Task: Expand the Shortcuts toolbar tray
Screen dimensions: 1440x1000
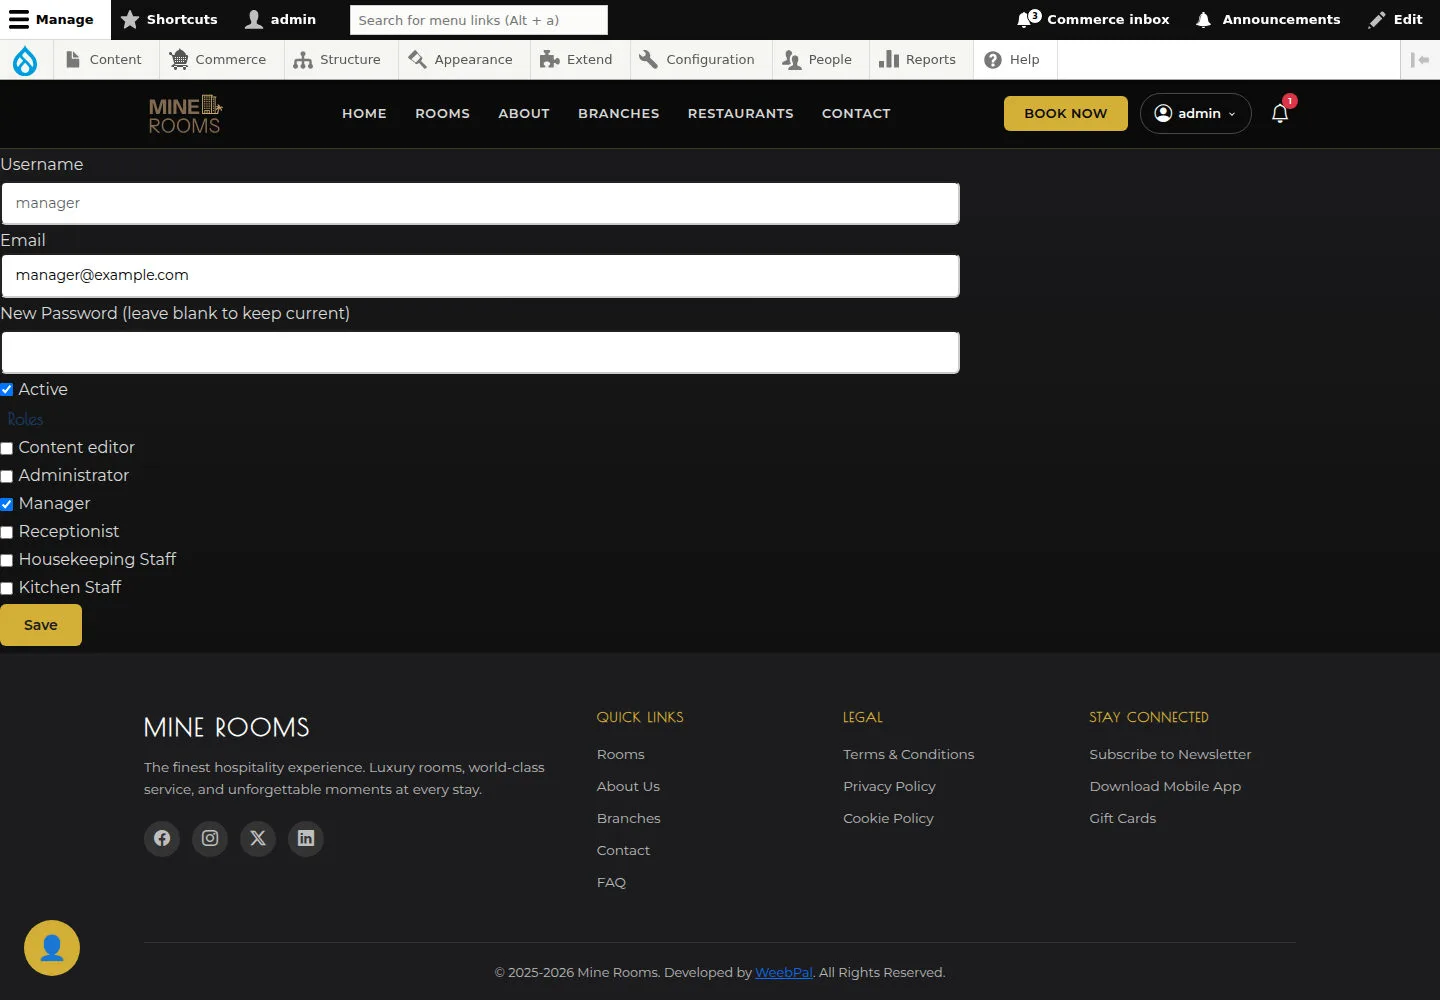Action: click(x=169, y=19)
